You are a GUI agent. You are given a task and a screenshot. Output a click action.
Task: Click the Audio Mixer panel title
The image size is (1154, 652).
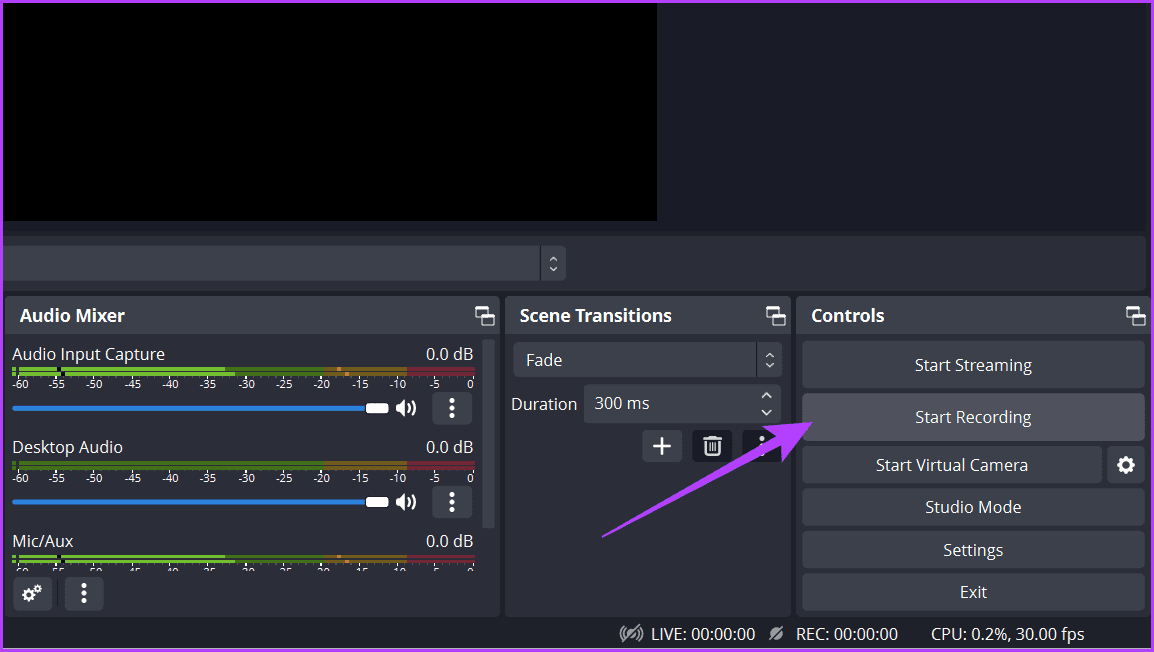click(72, 316)
